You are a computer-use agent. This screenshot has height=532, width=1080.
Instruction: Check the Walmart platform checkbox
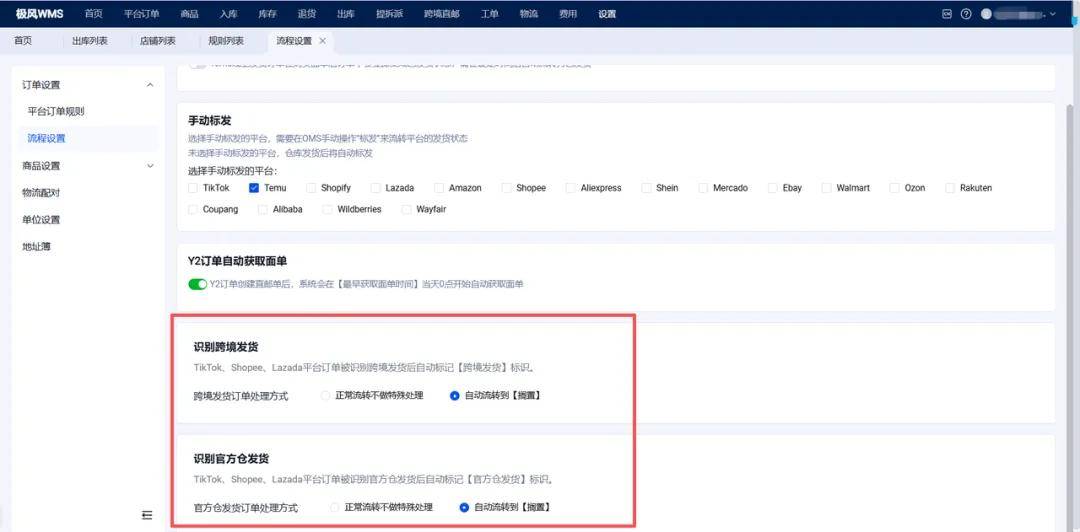[x=827, y=187]
